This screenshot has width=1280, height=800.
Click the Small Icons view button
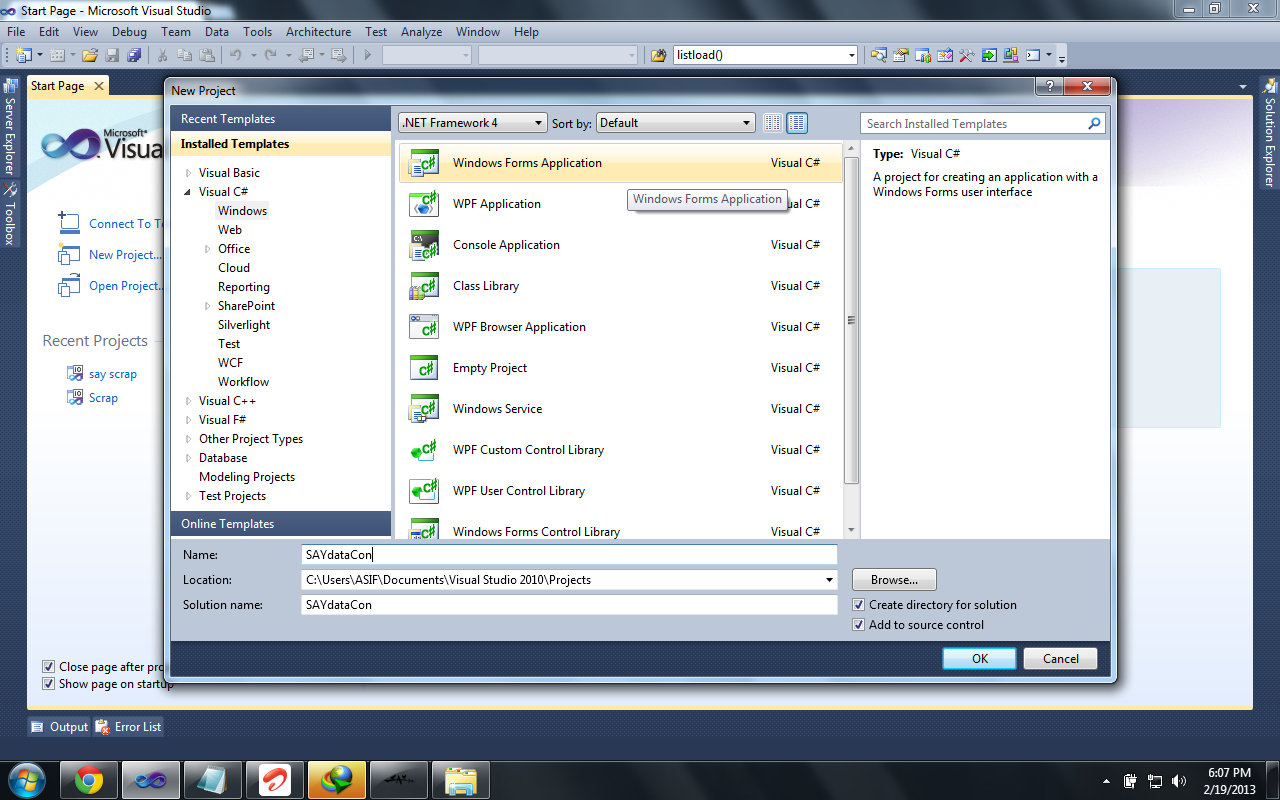[772, 123]
